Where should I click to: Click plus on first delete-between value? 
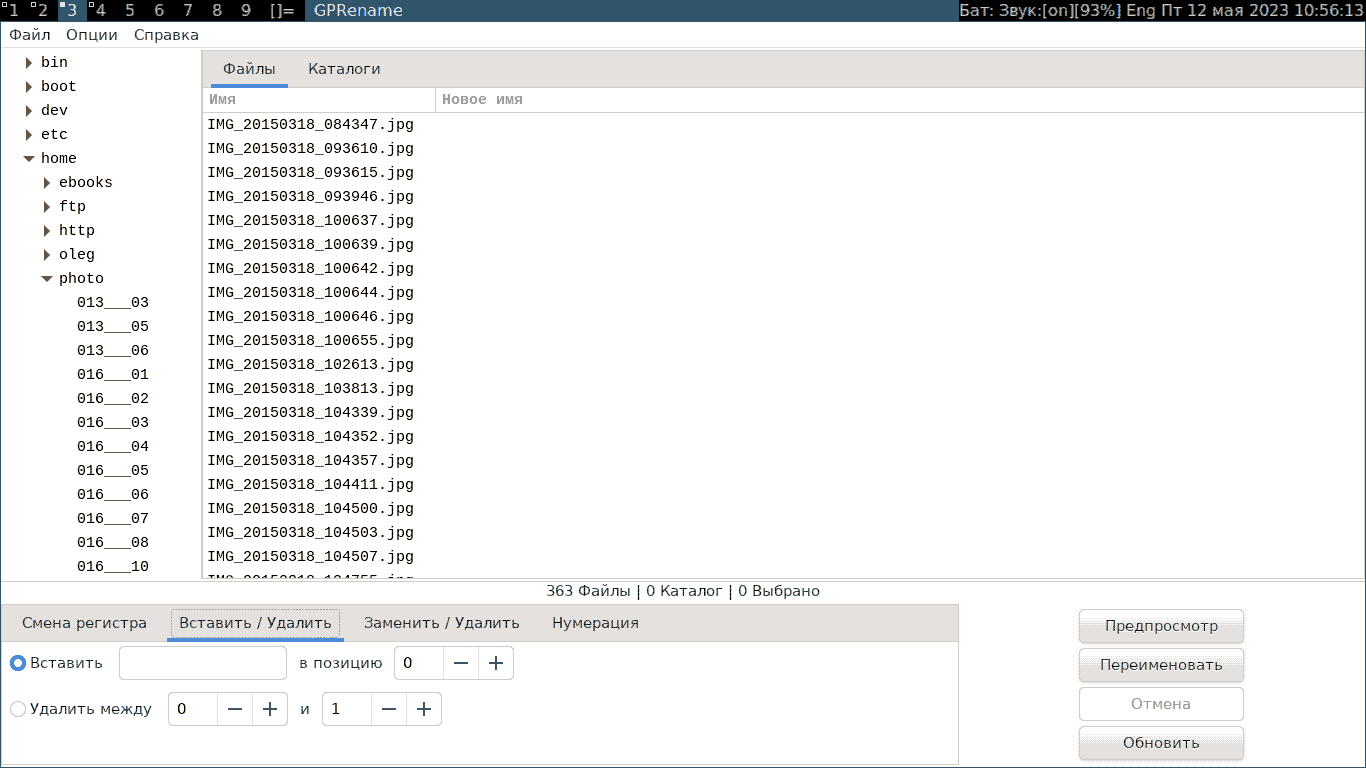(270, 709)
